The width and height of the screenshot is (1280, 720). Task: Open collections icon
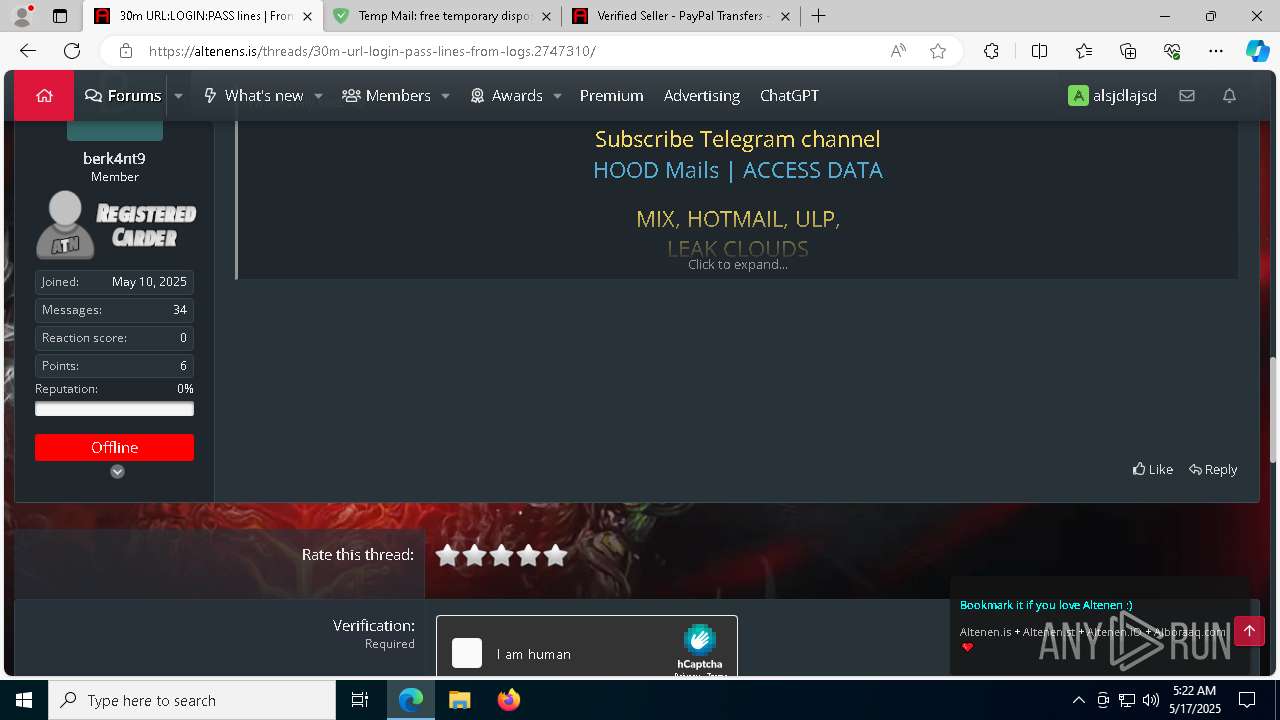click(x=1128, y=51)
